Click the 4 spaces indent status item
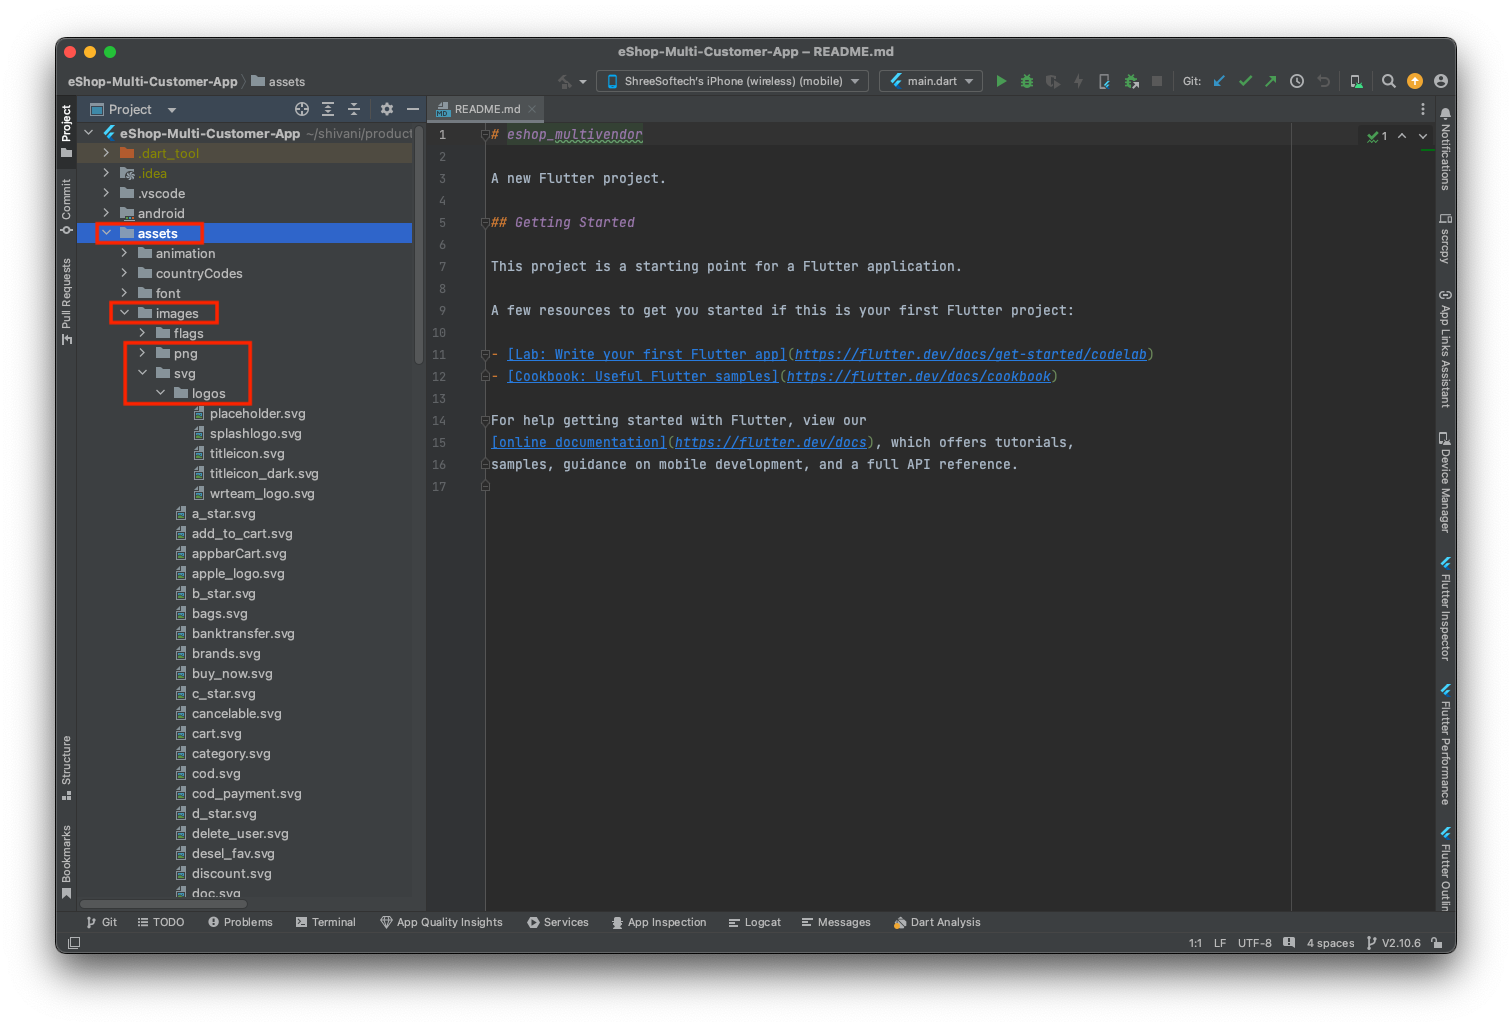 (x=1330, y=943)
